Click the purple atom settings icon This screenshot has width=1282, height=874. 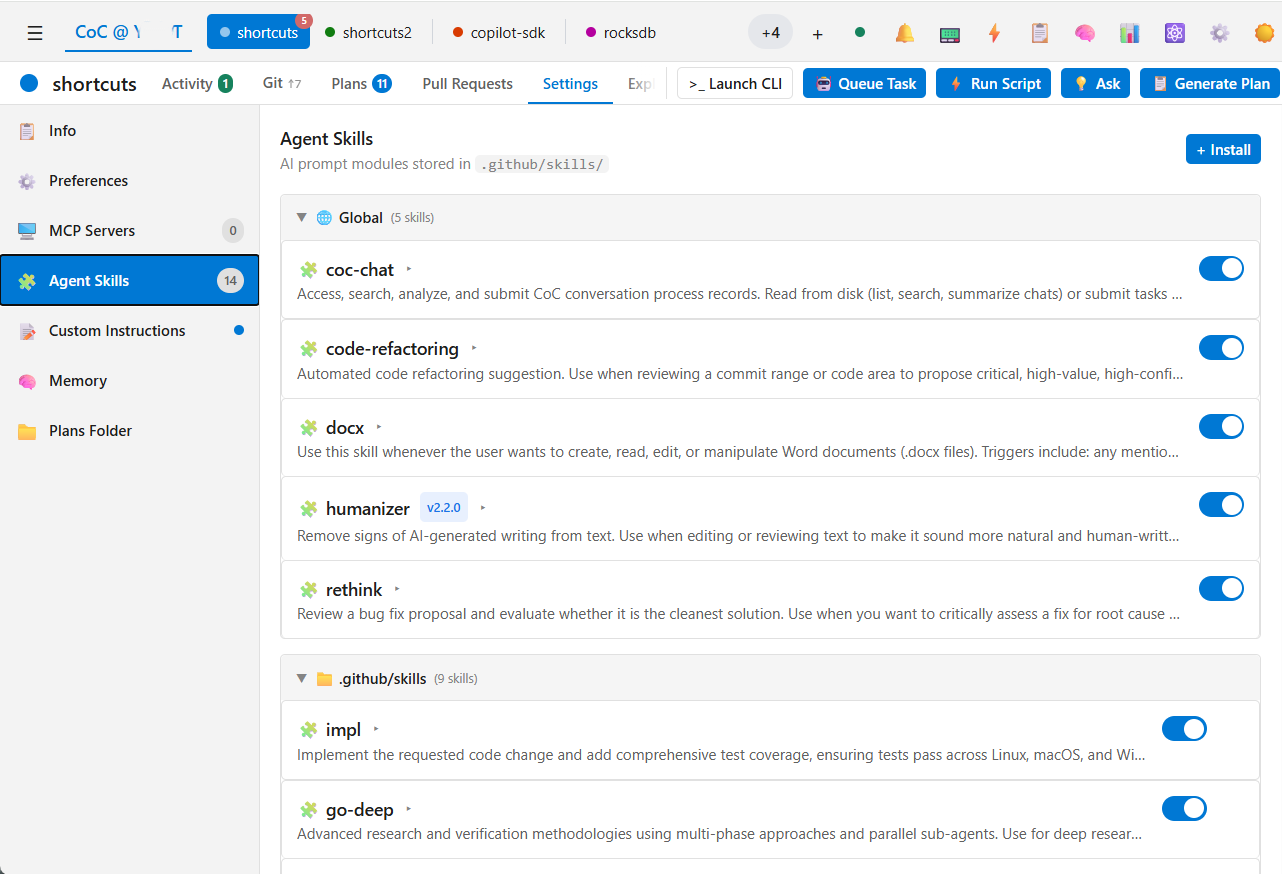tap(1174, 33)
